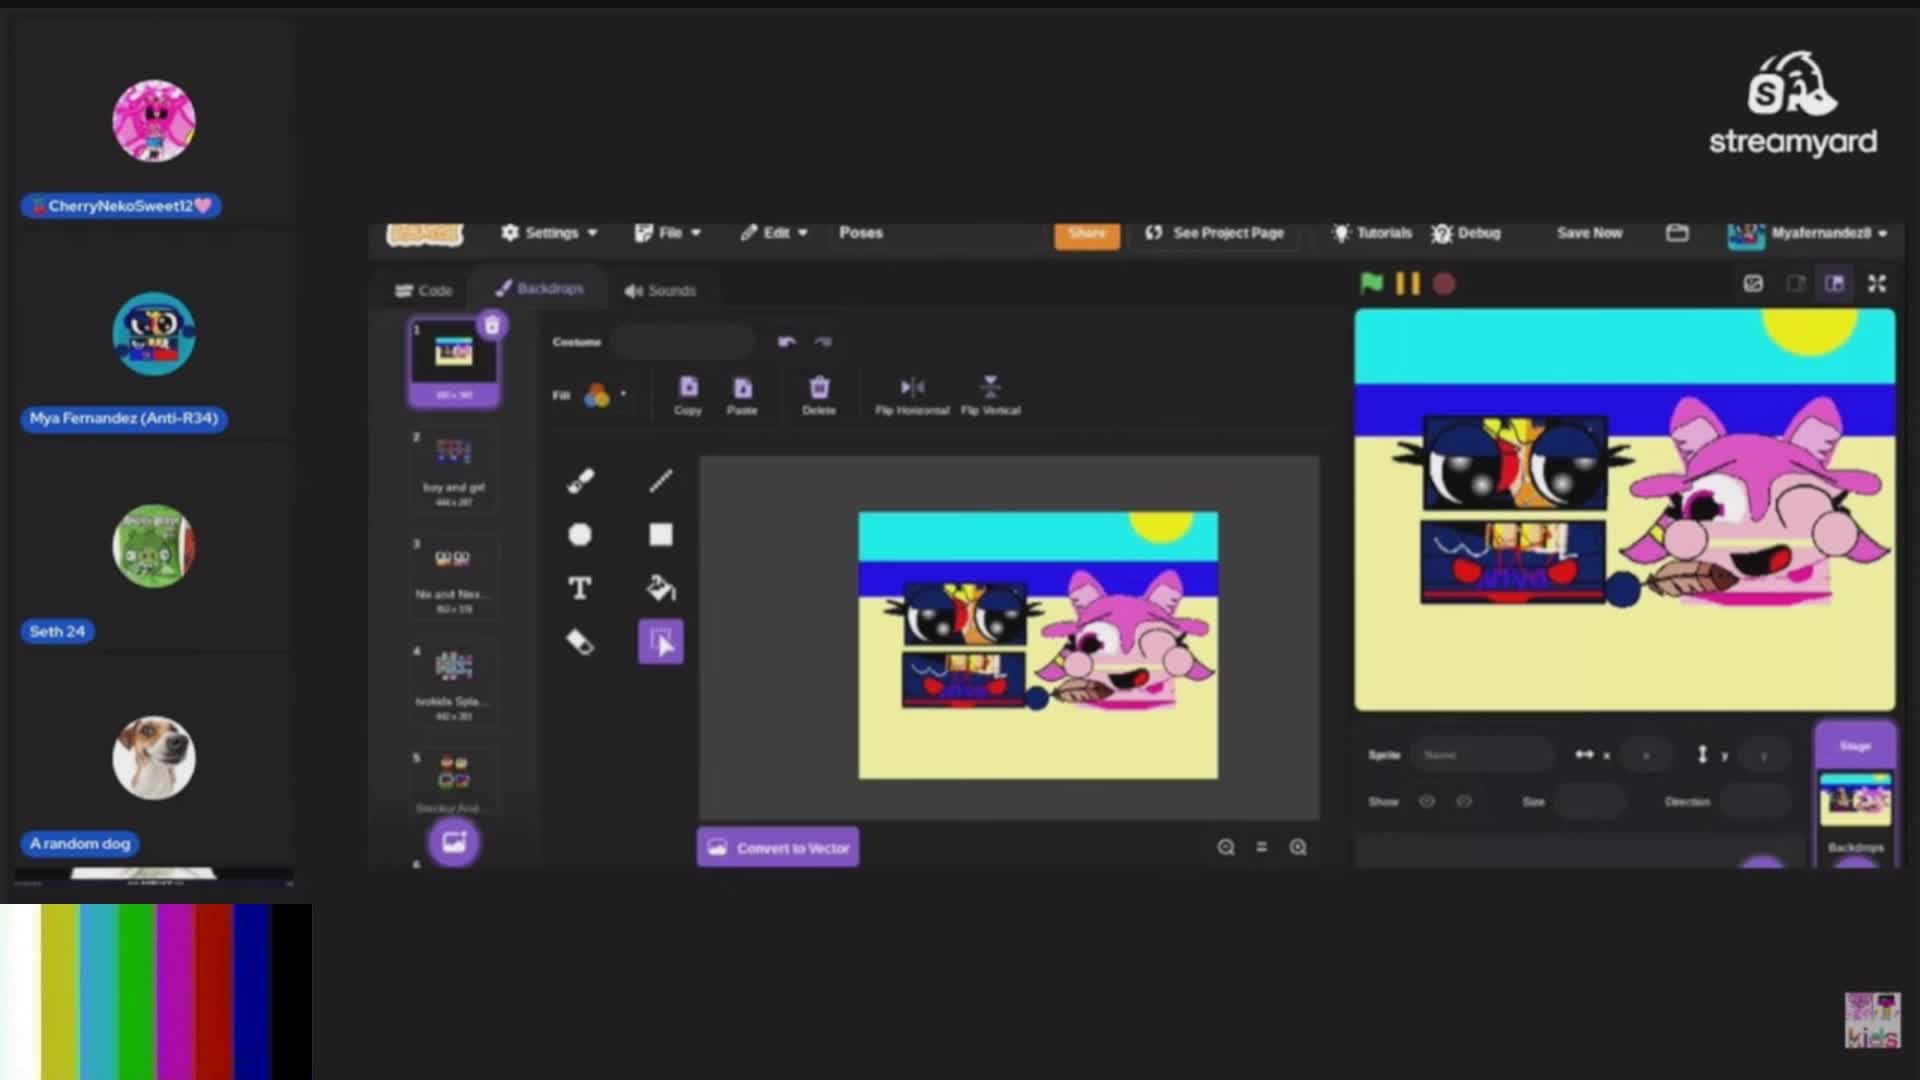Click the sprite x position field
The width and height of the screenshot is (1920, 1080).
pos(1646,755)
